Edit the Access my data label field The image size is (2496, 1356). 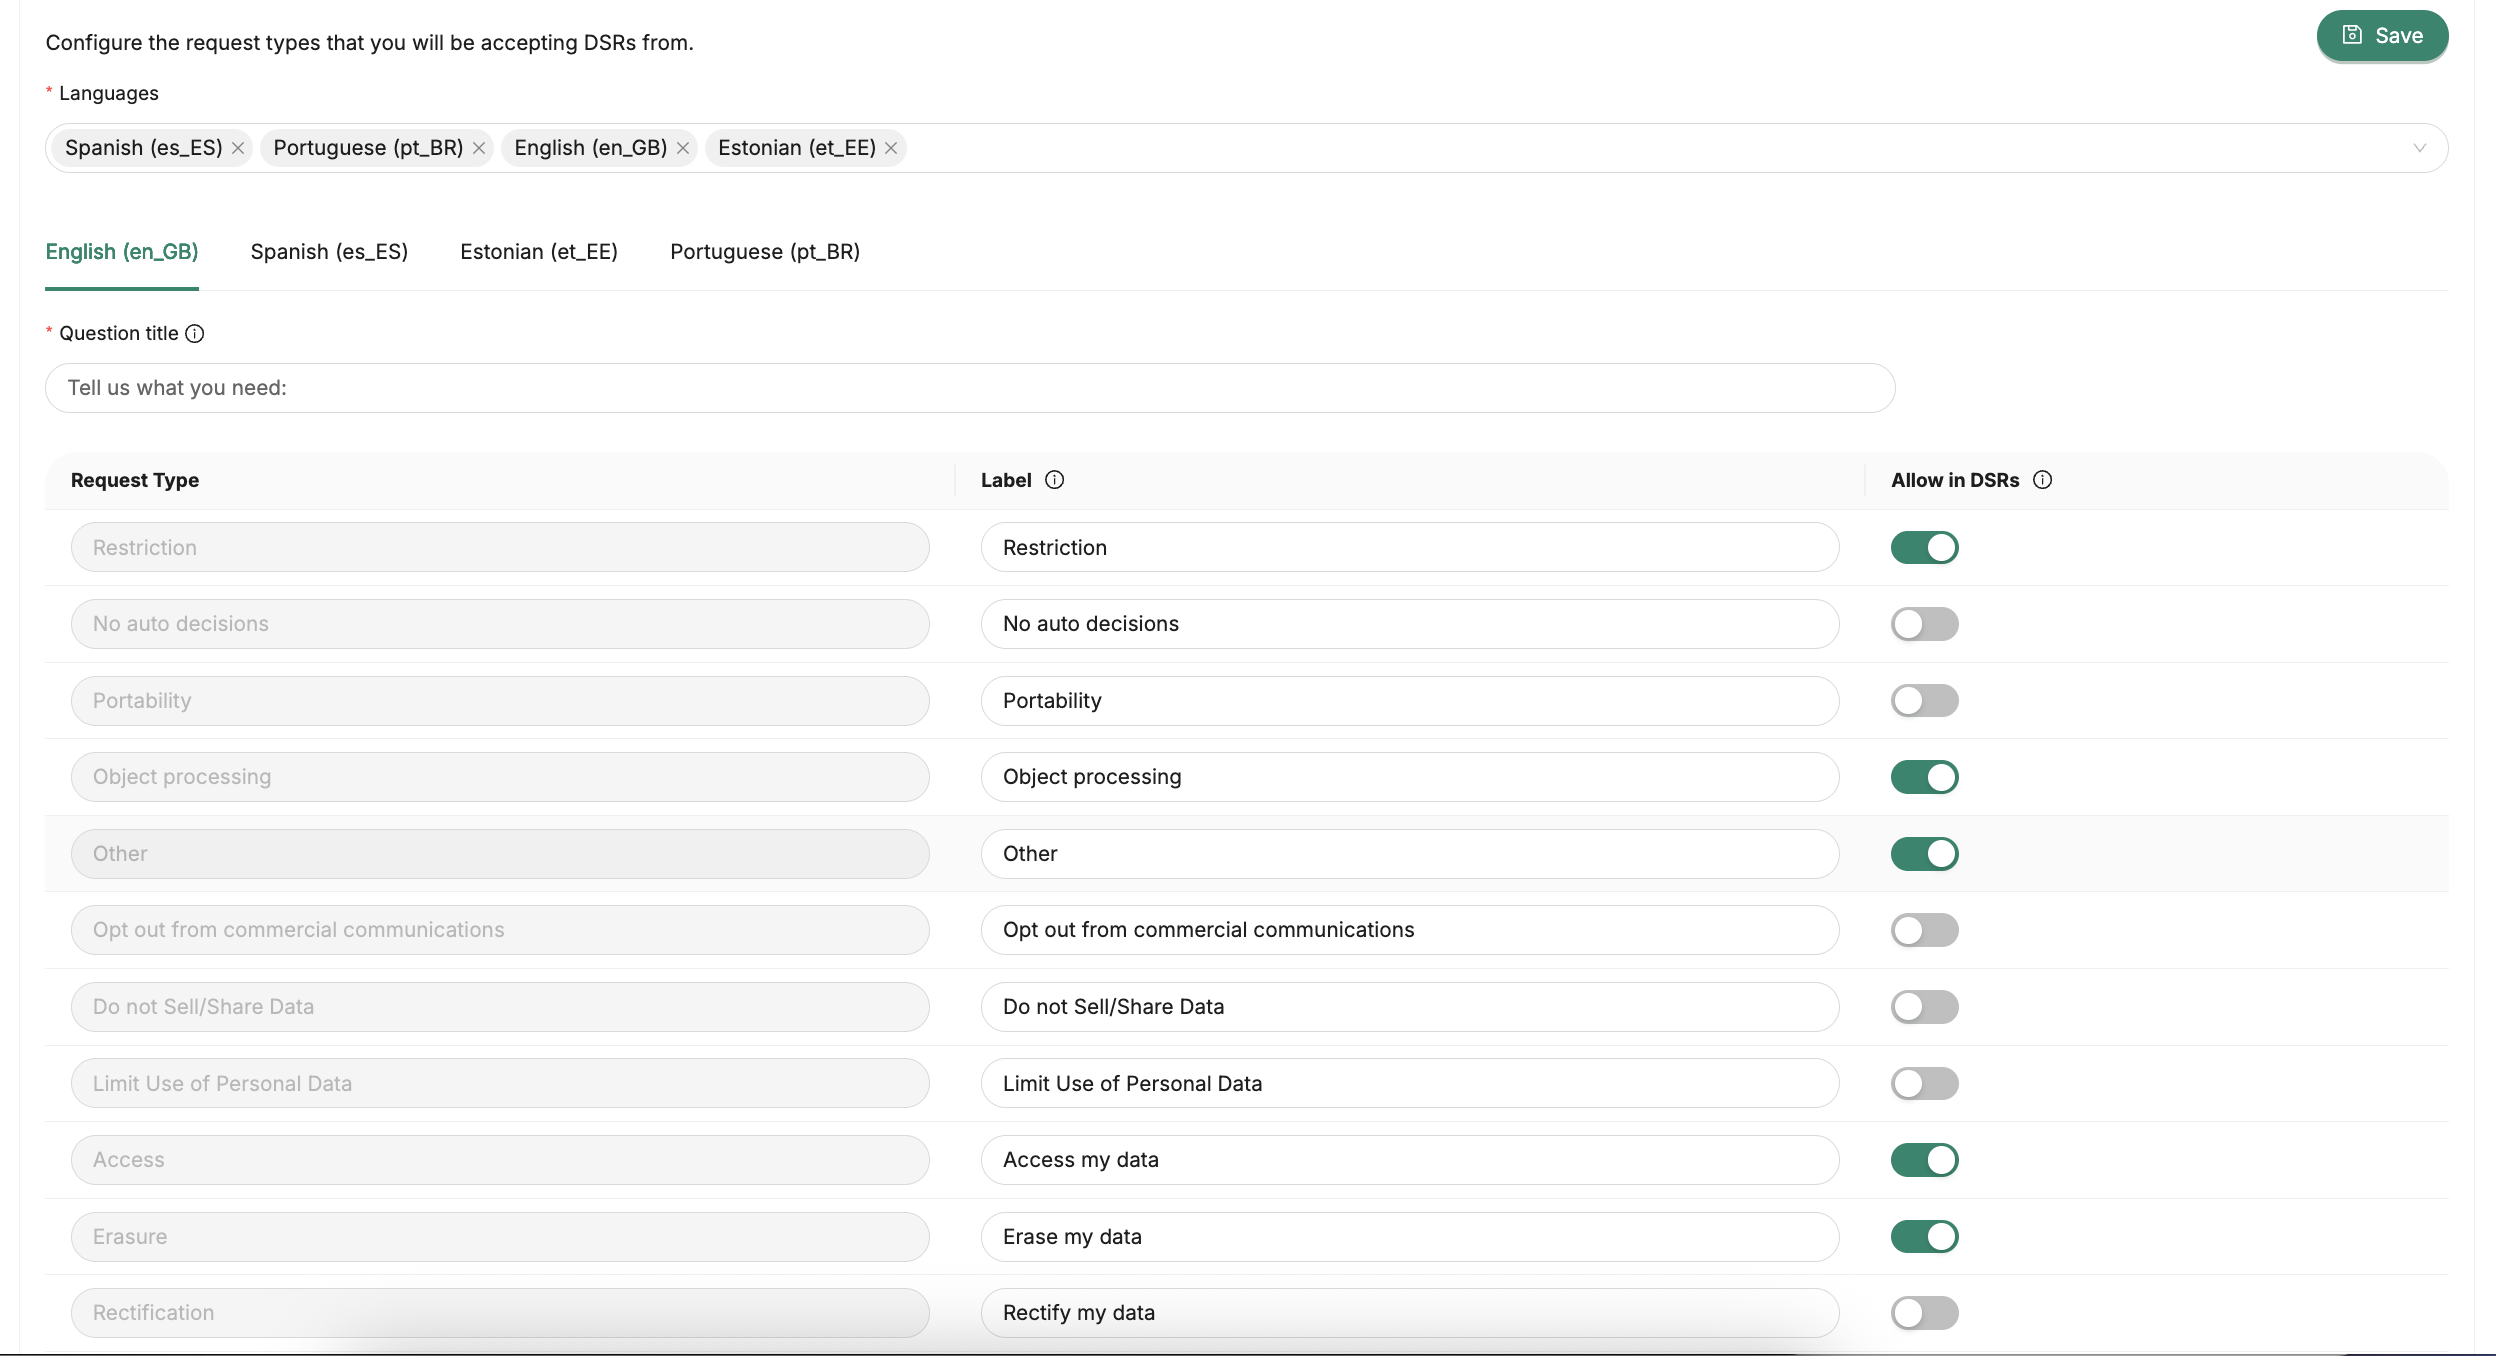tap(1409, 1160)
